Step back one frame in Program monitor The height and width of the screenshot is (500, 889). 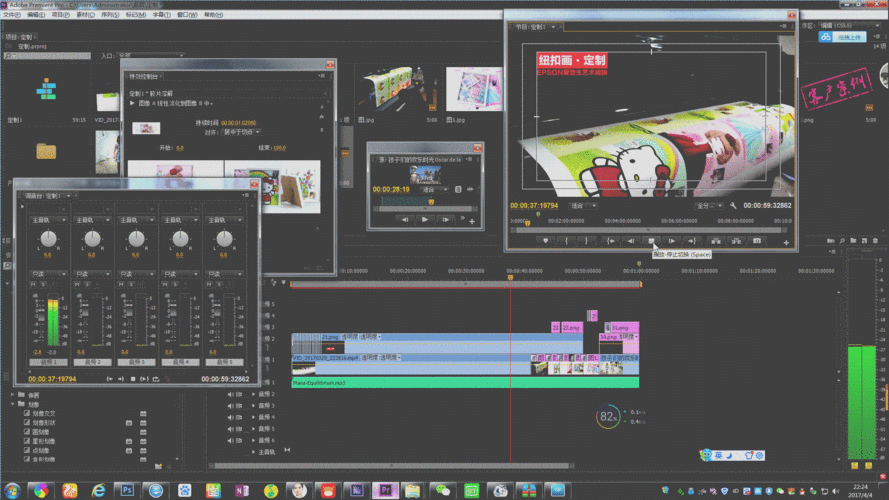point(631,241)
